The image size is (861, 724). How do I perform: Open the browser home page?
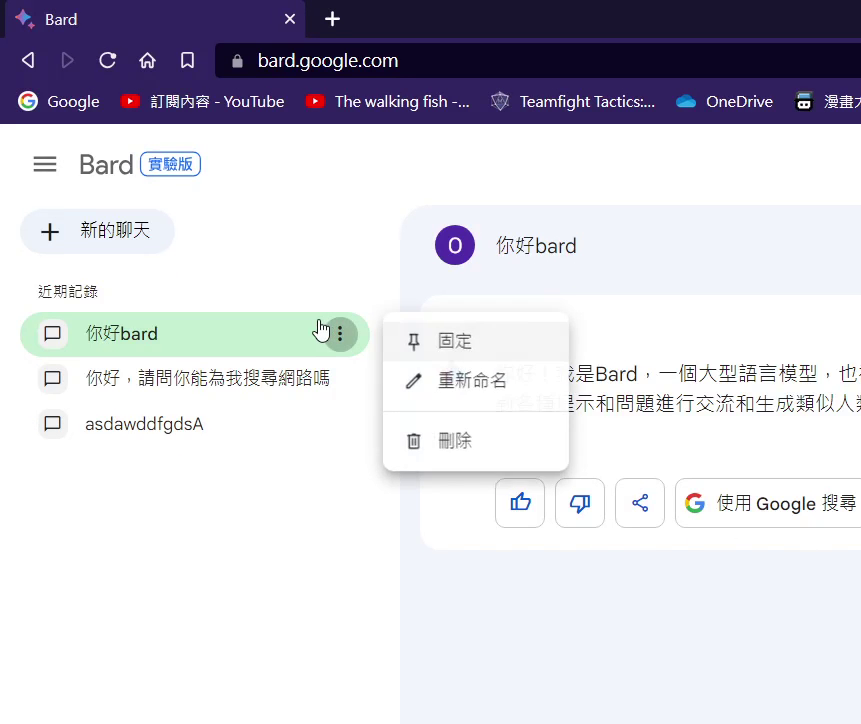click(147, 60)
